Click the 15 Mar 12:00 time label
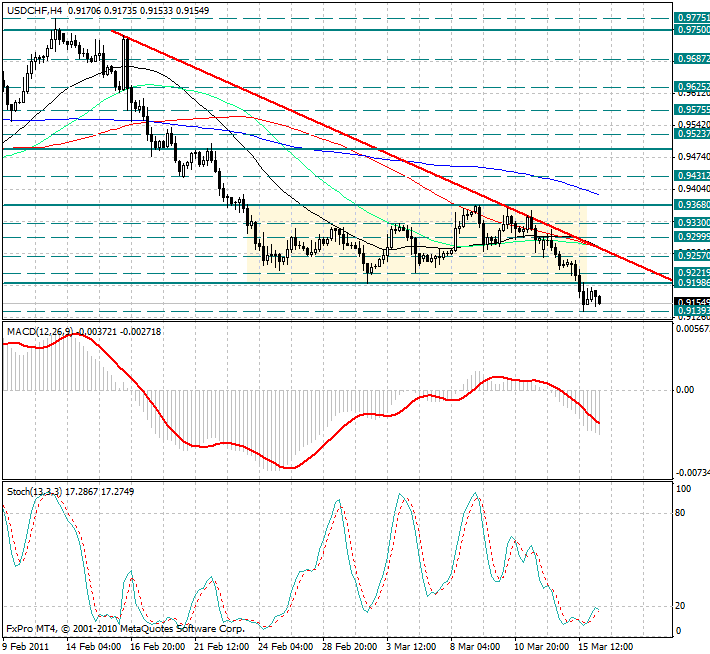710x654 pixels. click(x=605, y=646)
